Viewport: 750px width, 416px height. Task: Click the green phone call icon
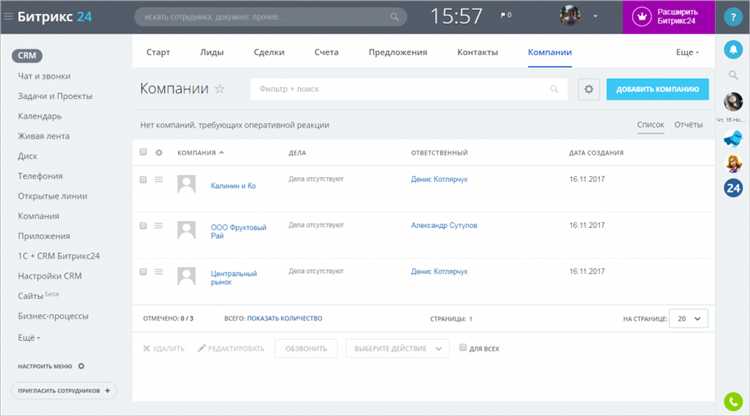tap(732, 401)
